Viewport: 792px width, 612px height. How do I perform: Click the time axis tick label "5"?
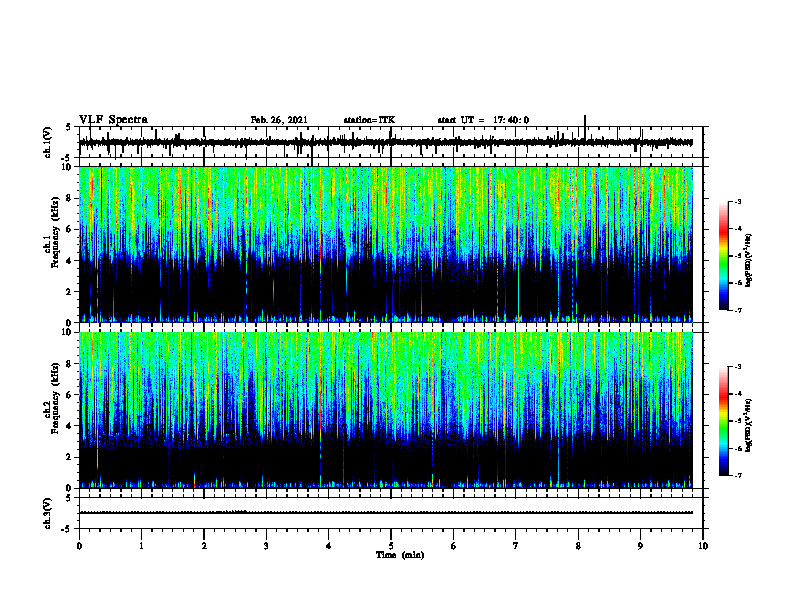tap(391, 546)
